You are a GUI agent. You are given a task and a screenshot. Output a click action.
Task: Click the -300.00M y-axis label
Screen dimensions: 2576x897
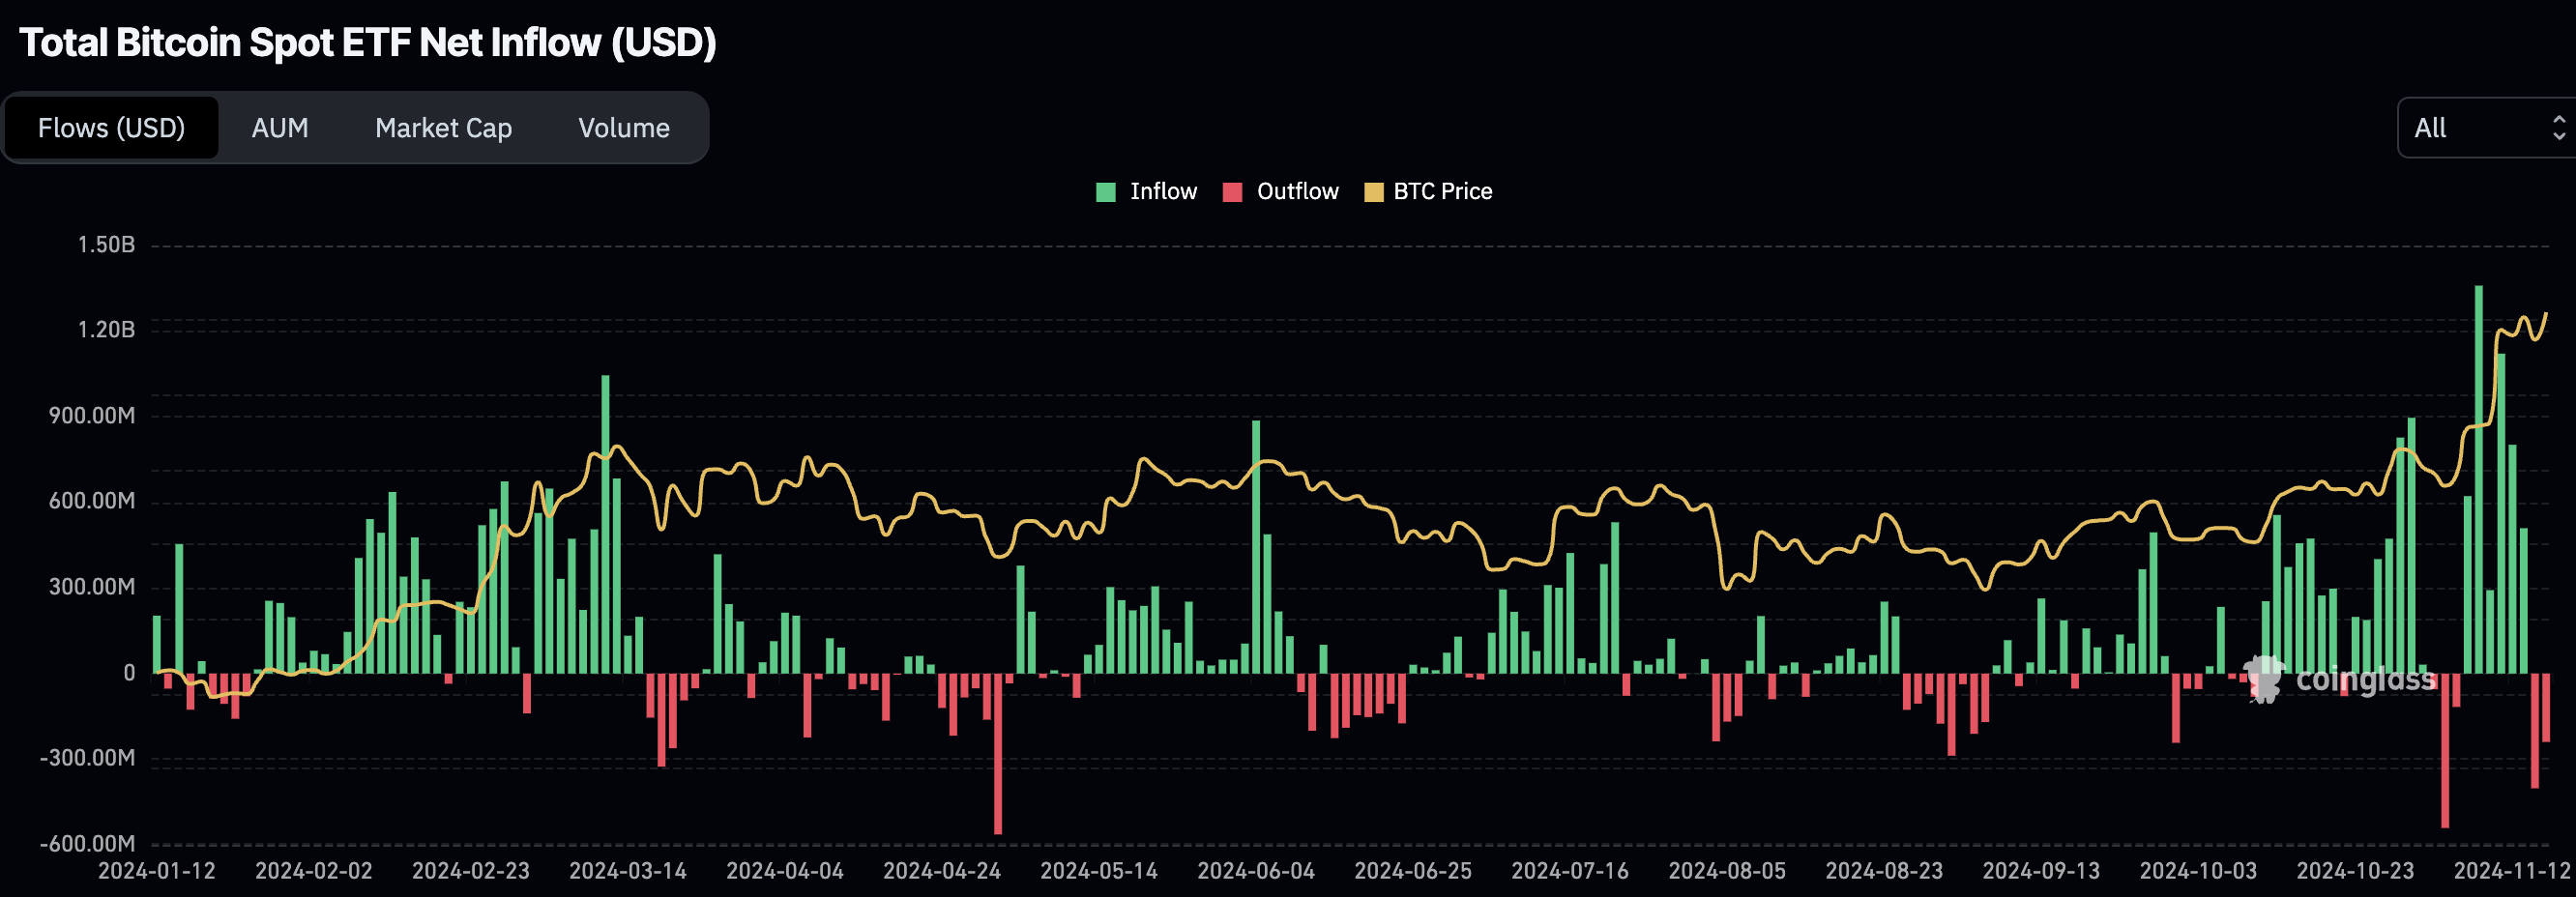(x=87, y=758)
